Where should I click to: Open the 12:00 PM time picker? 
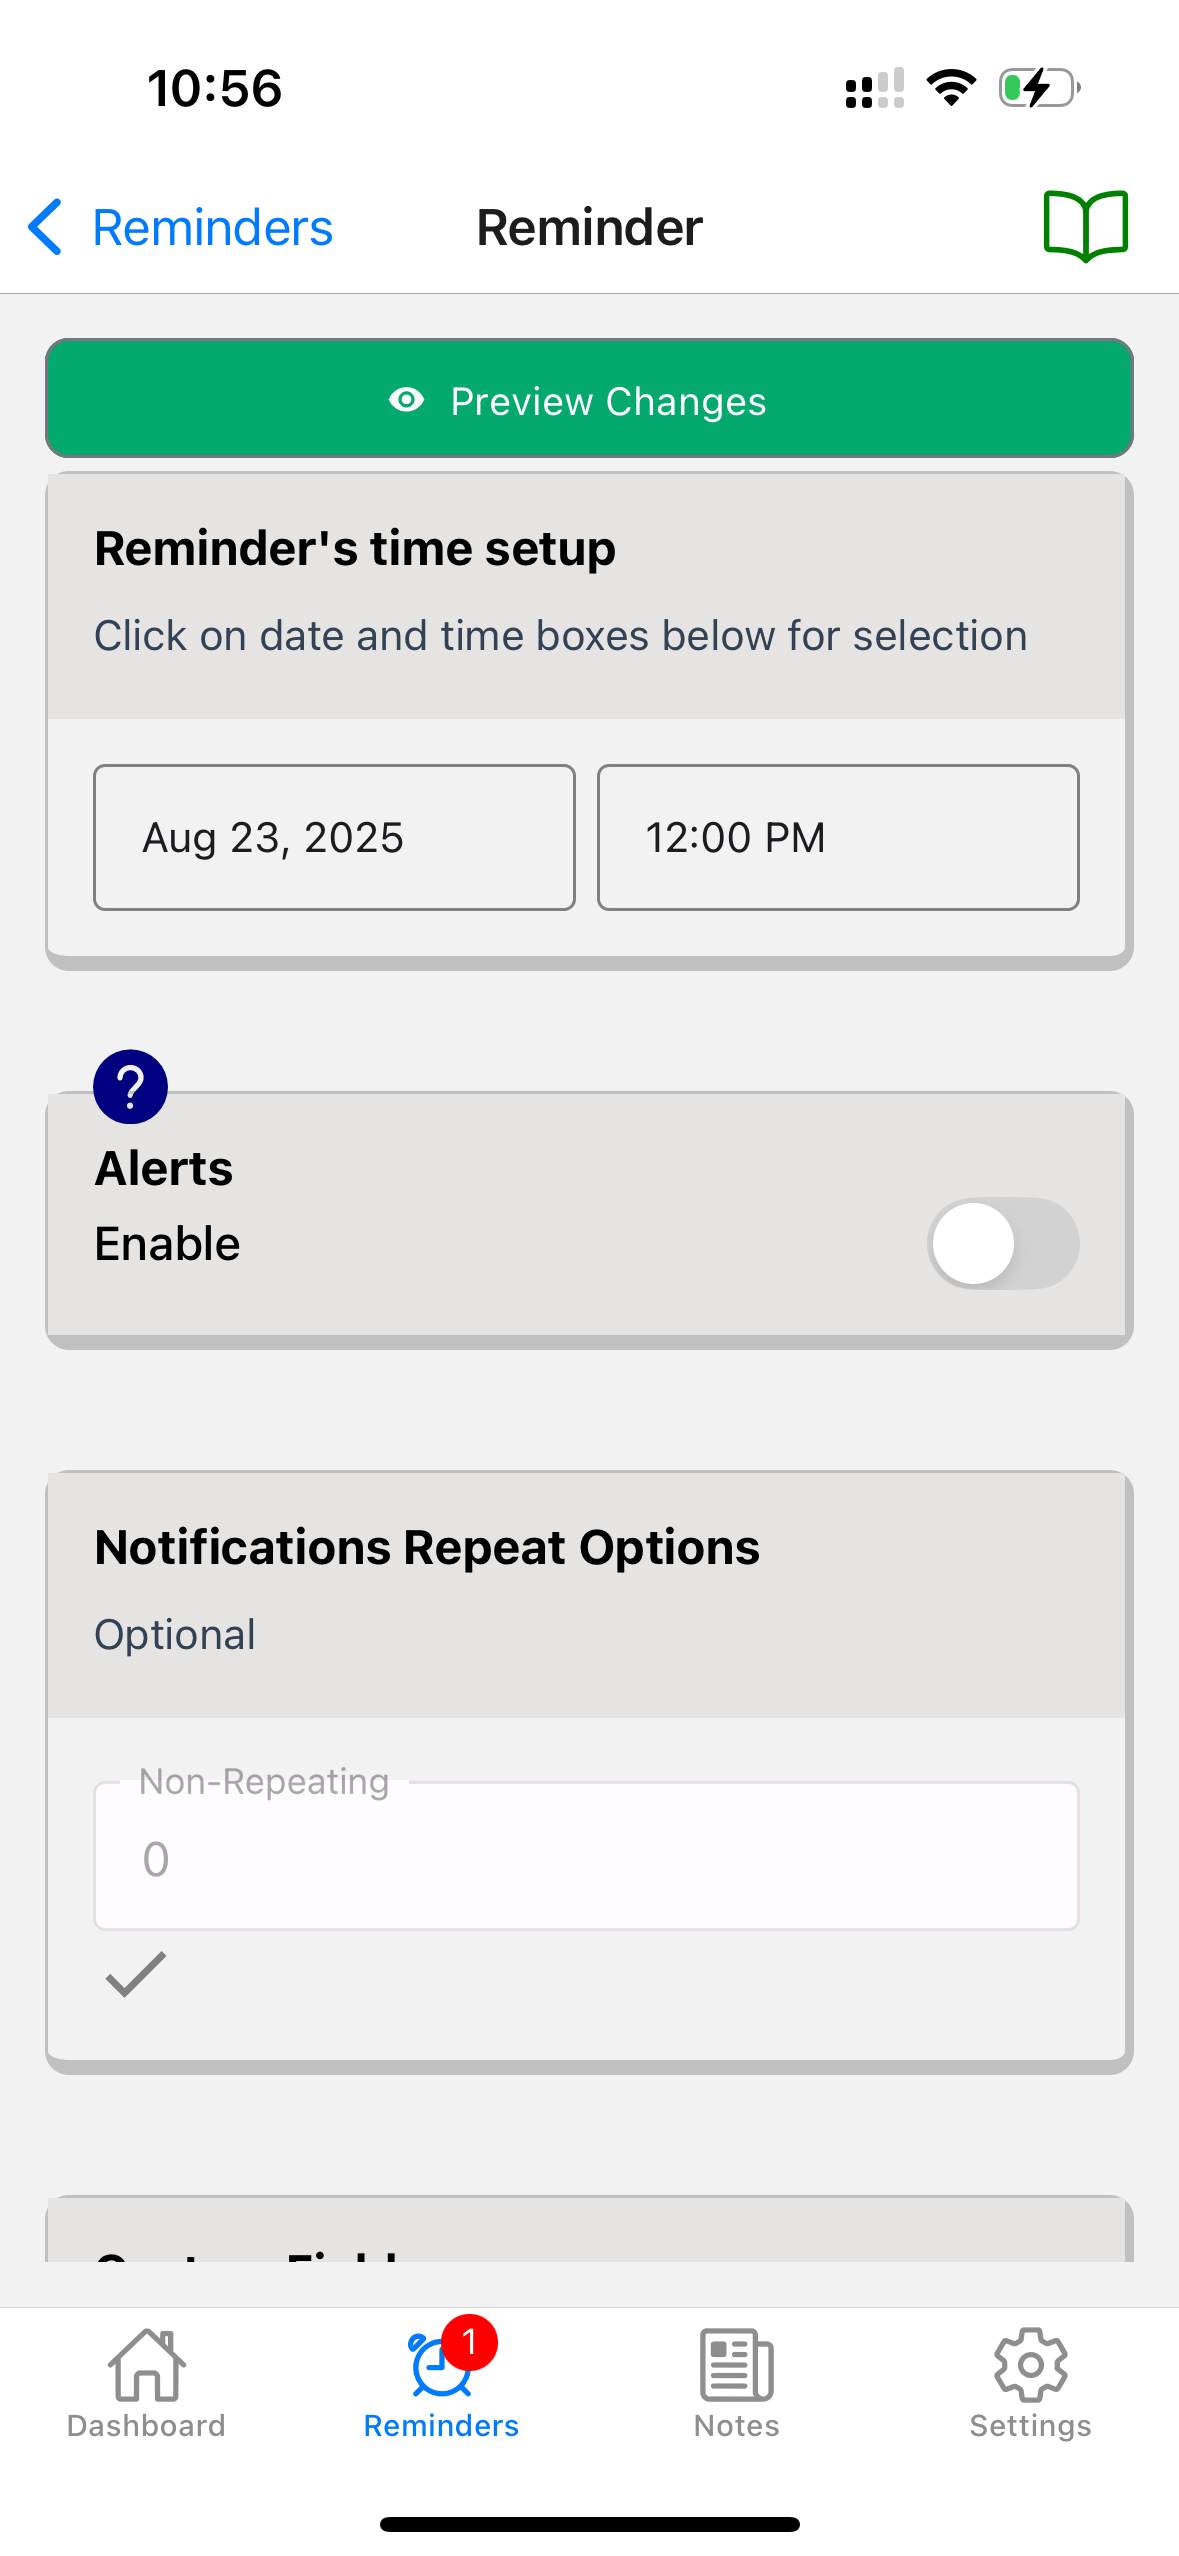(x=838, y=838)
